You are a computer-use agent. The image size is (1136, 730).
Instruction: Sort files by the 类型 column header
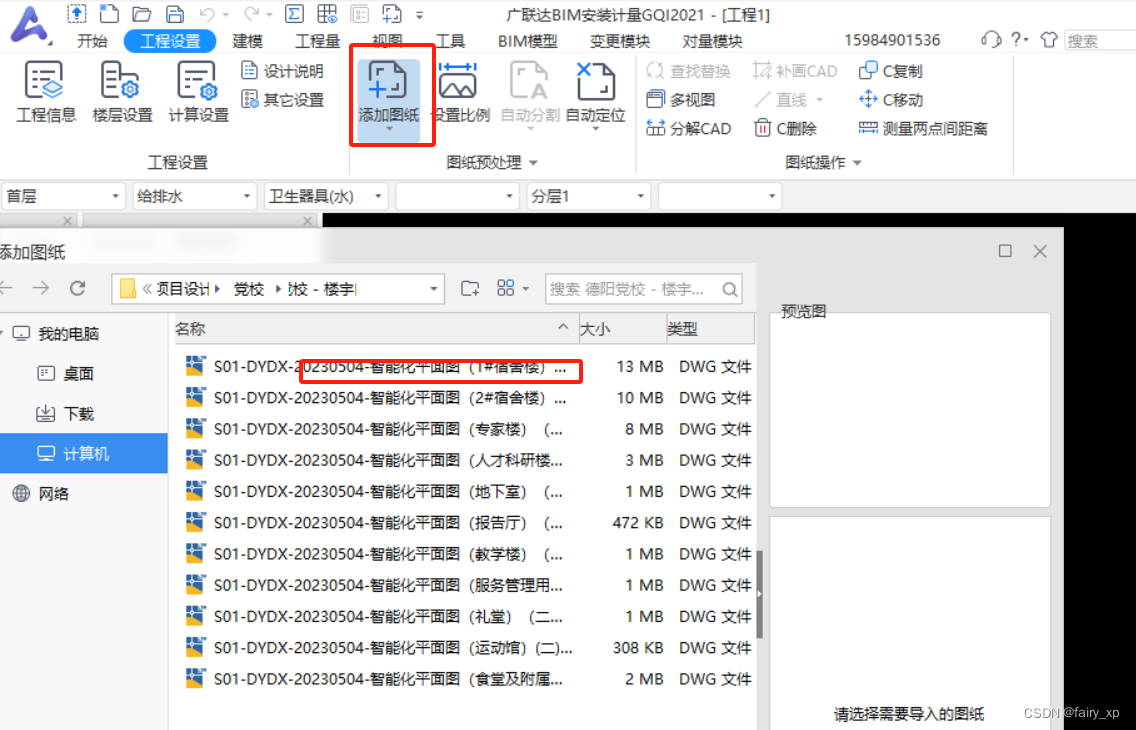[x=710, y=329]
